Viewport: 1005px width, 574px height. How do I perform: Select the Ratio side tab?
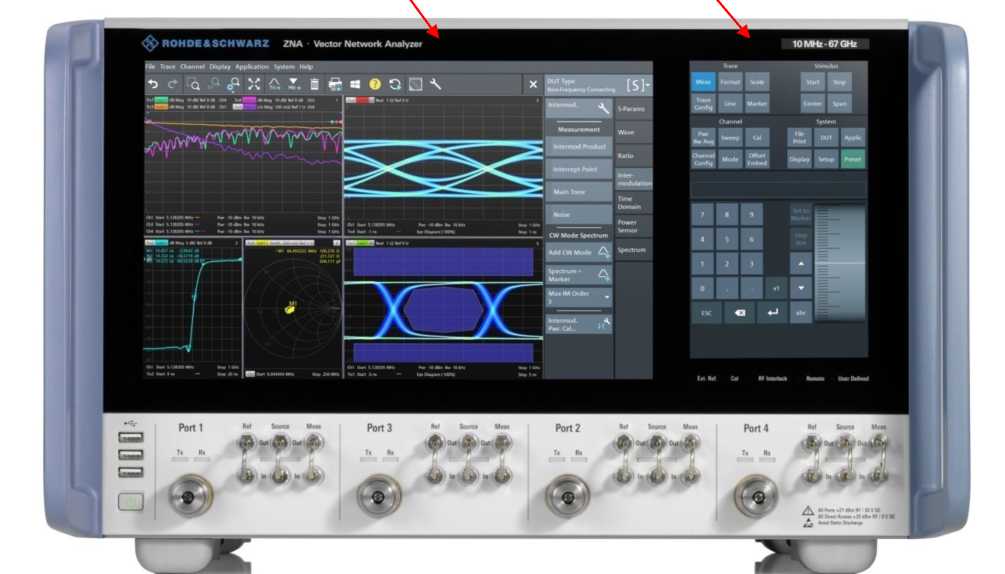coord(633,156)
